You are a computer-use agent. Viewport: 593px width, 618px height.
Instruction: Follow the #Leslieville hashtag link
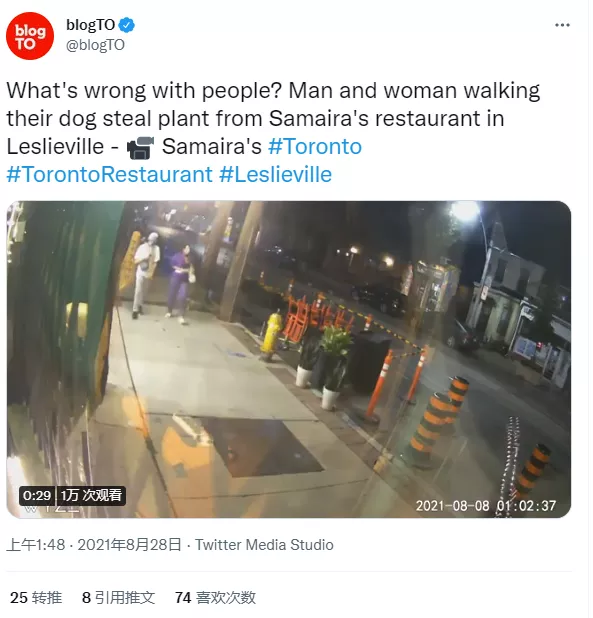pyautogui.click(x=275, y=174)
